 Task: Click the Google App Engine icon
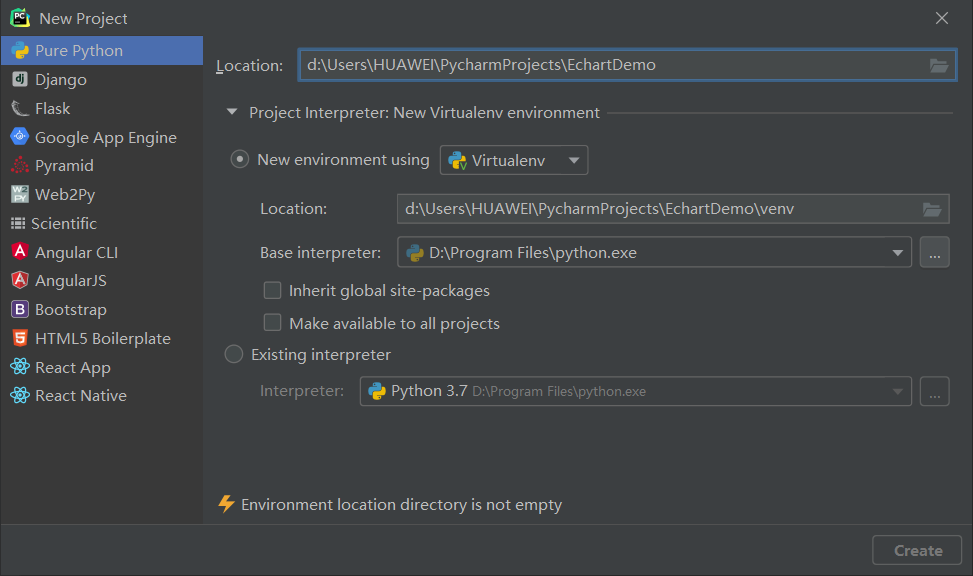tap(20, 136)
